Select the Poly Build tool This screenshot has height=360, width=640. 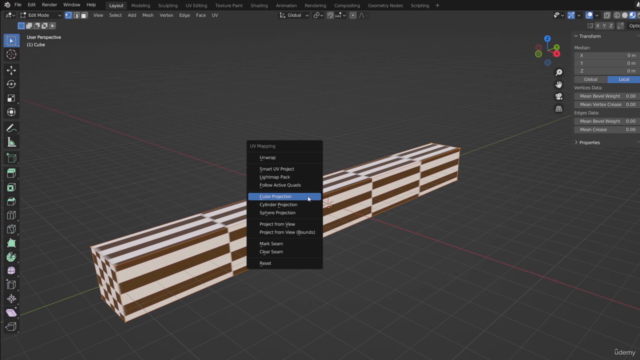(11, 243)
